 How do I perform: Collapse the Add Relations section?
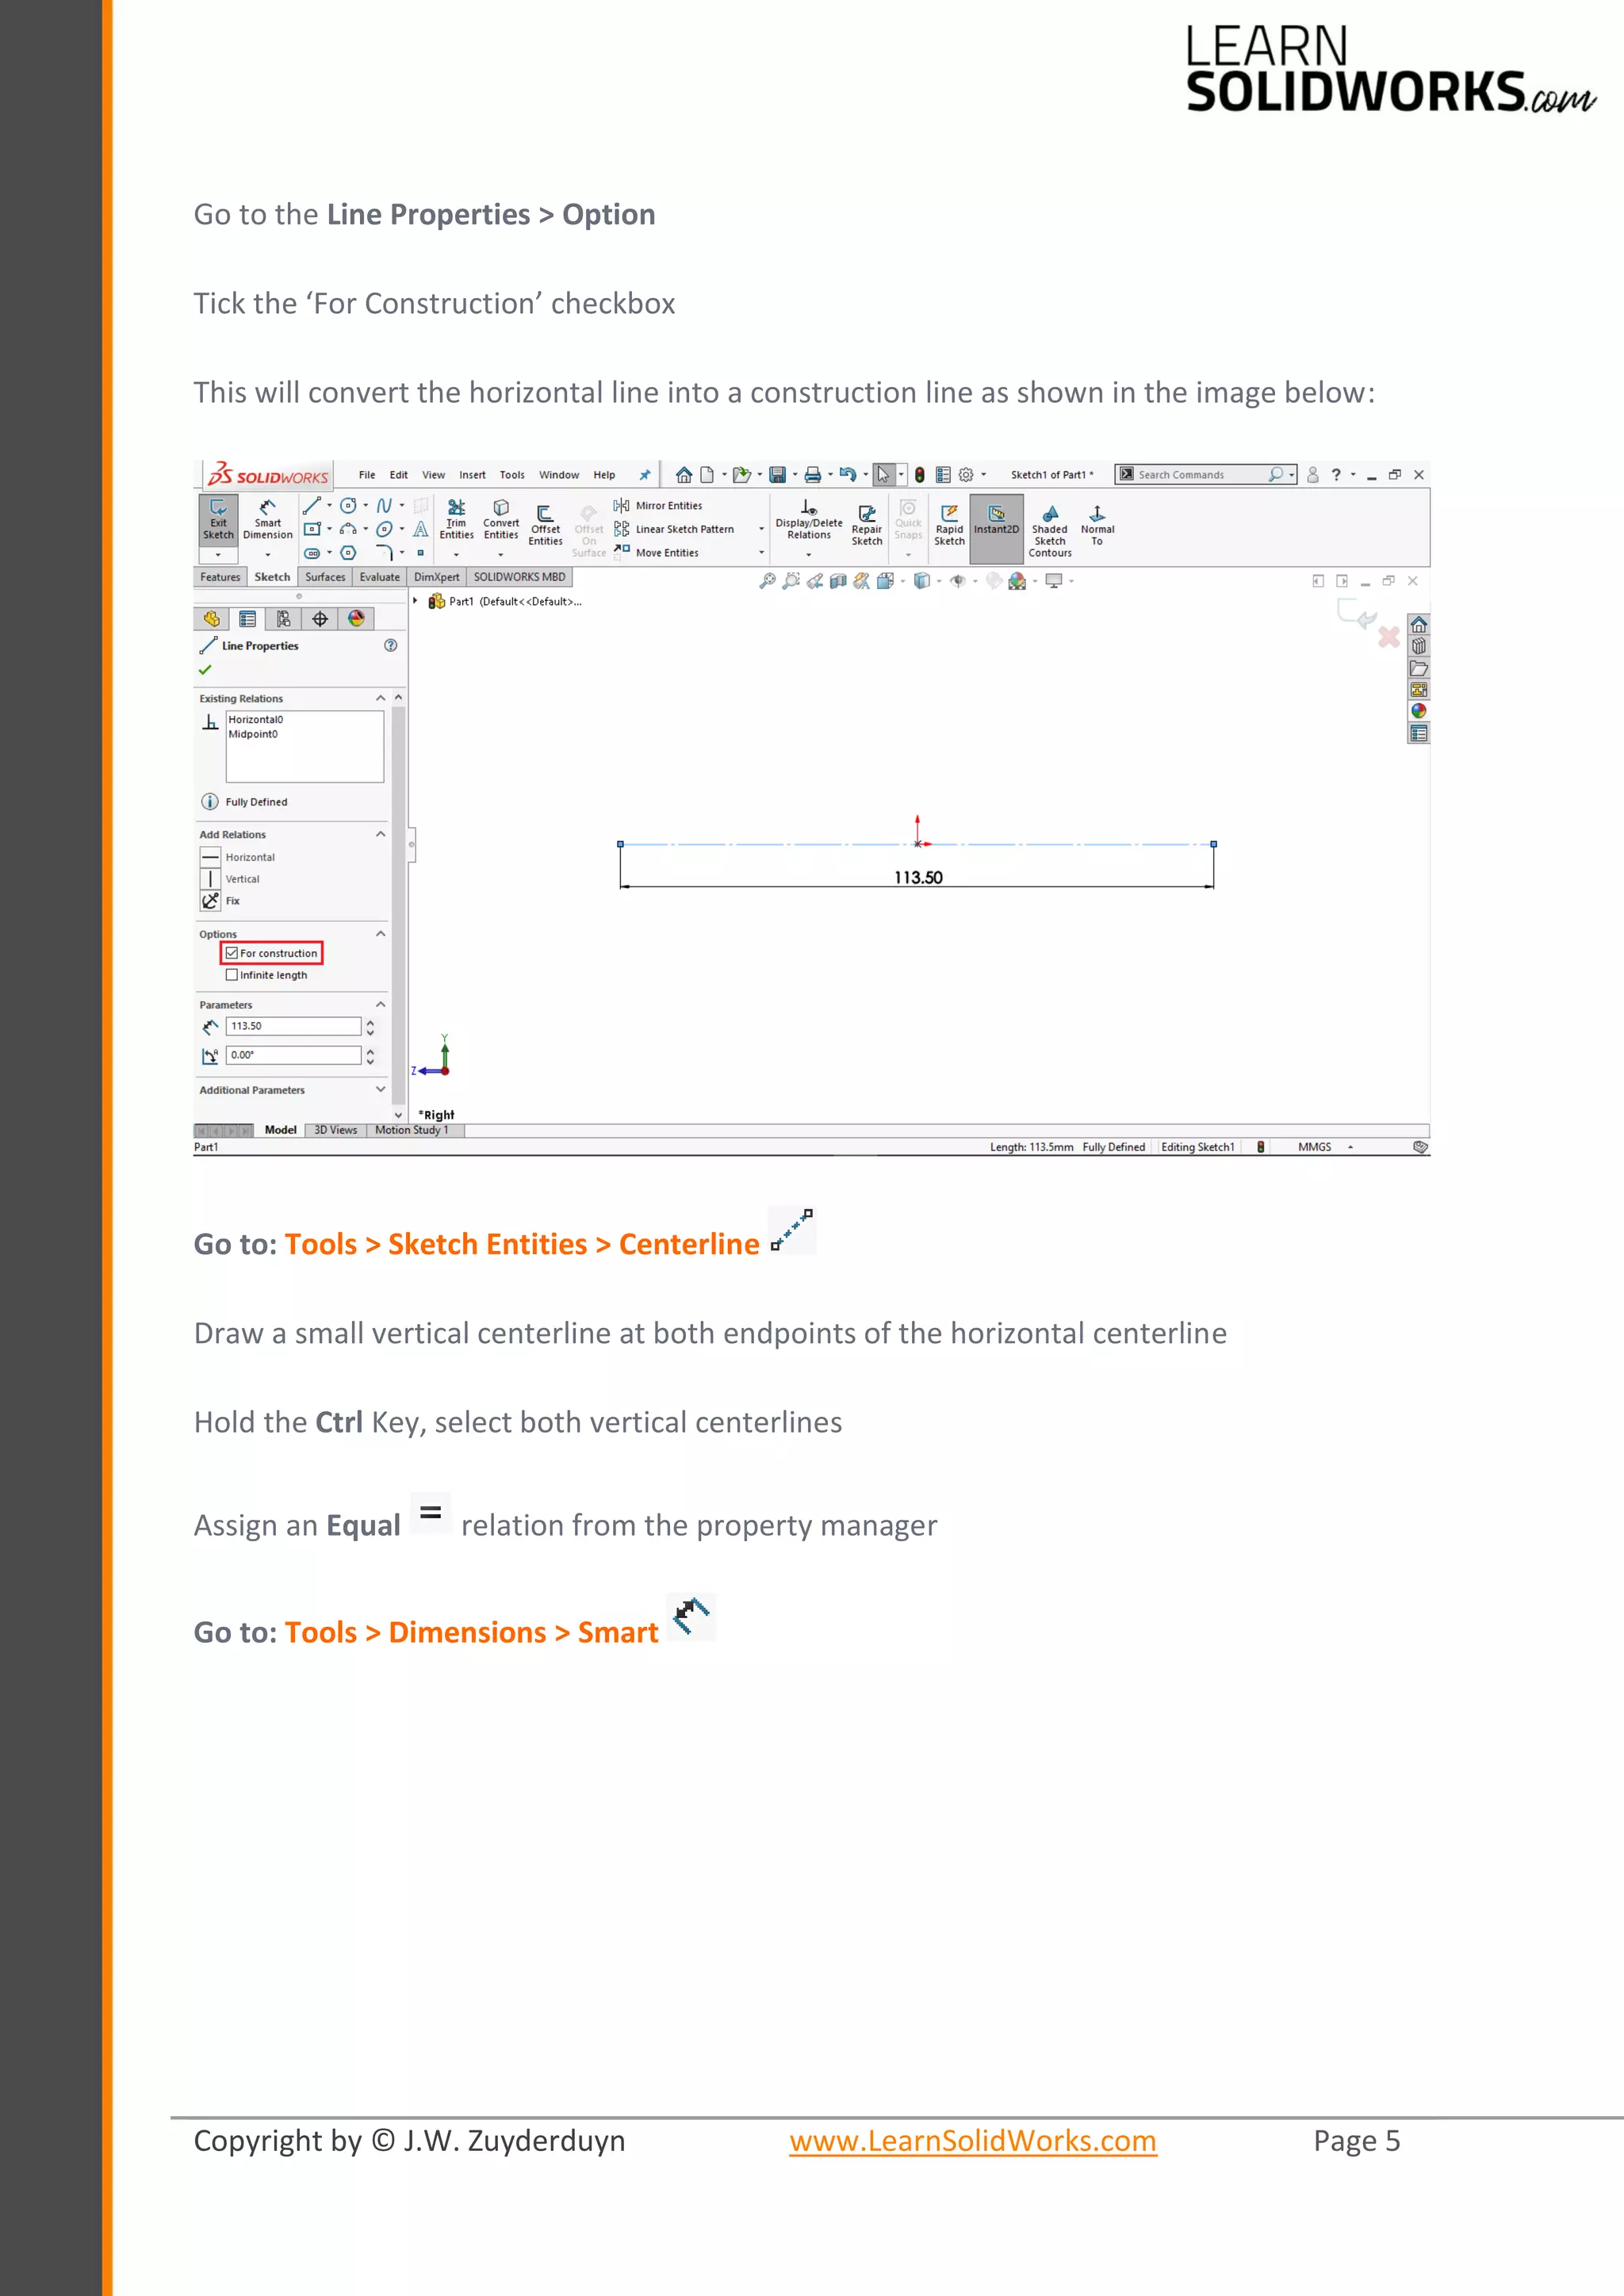(x=380, y=834)
